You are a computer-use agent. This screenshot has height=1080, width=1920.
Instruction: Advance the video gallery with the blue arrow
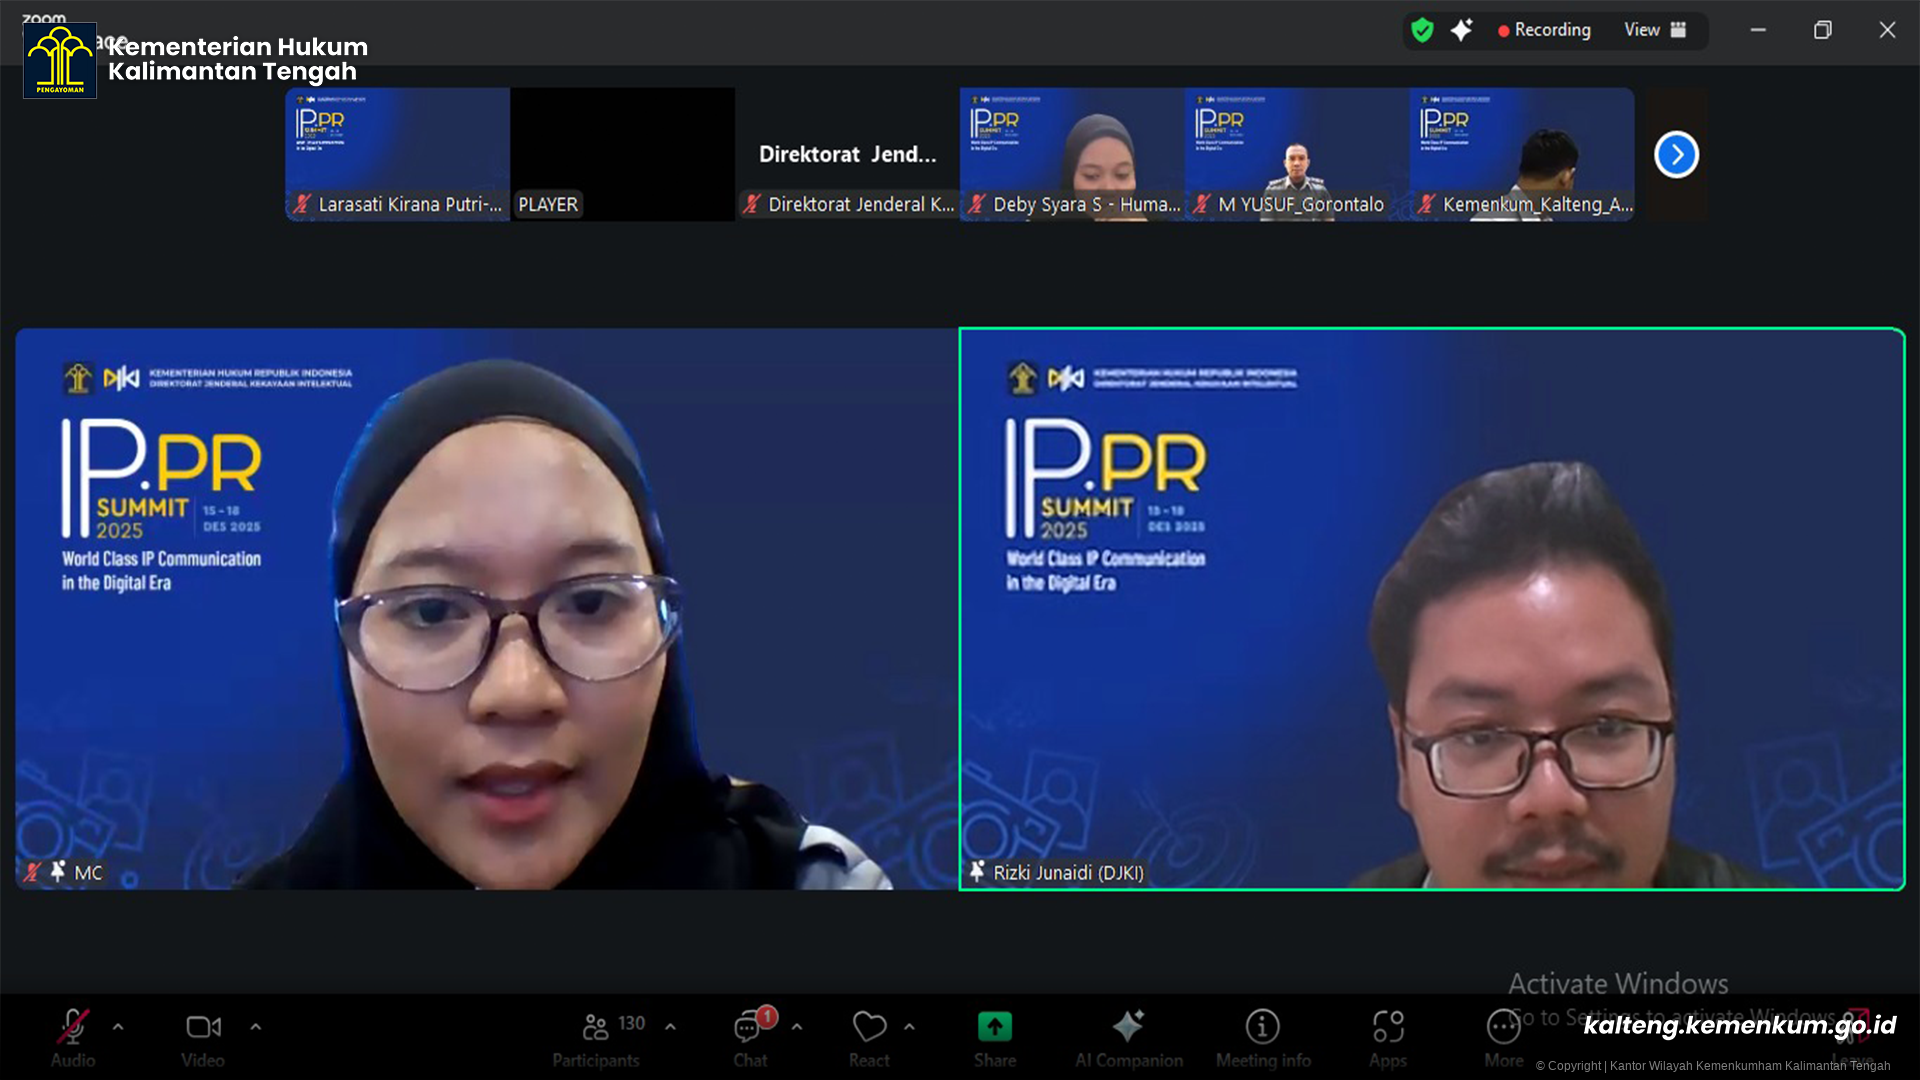[1676, 154]
